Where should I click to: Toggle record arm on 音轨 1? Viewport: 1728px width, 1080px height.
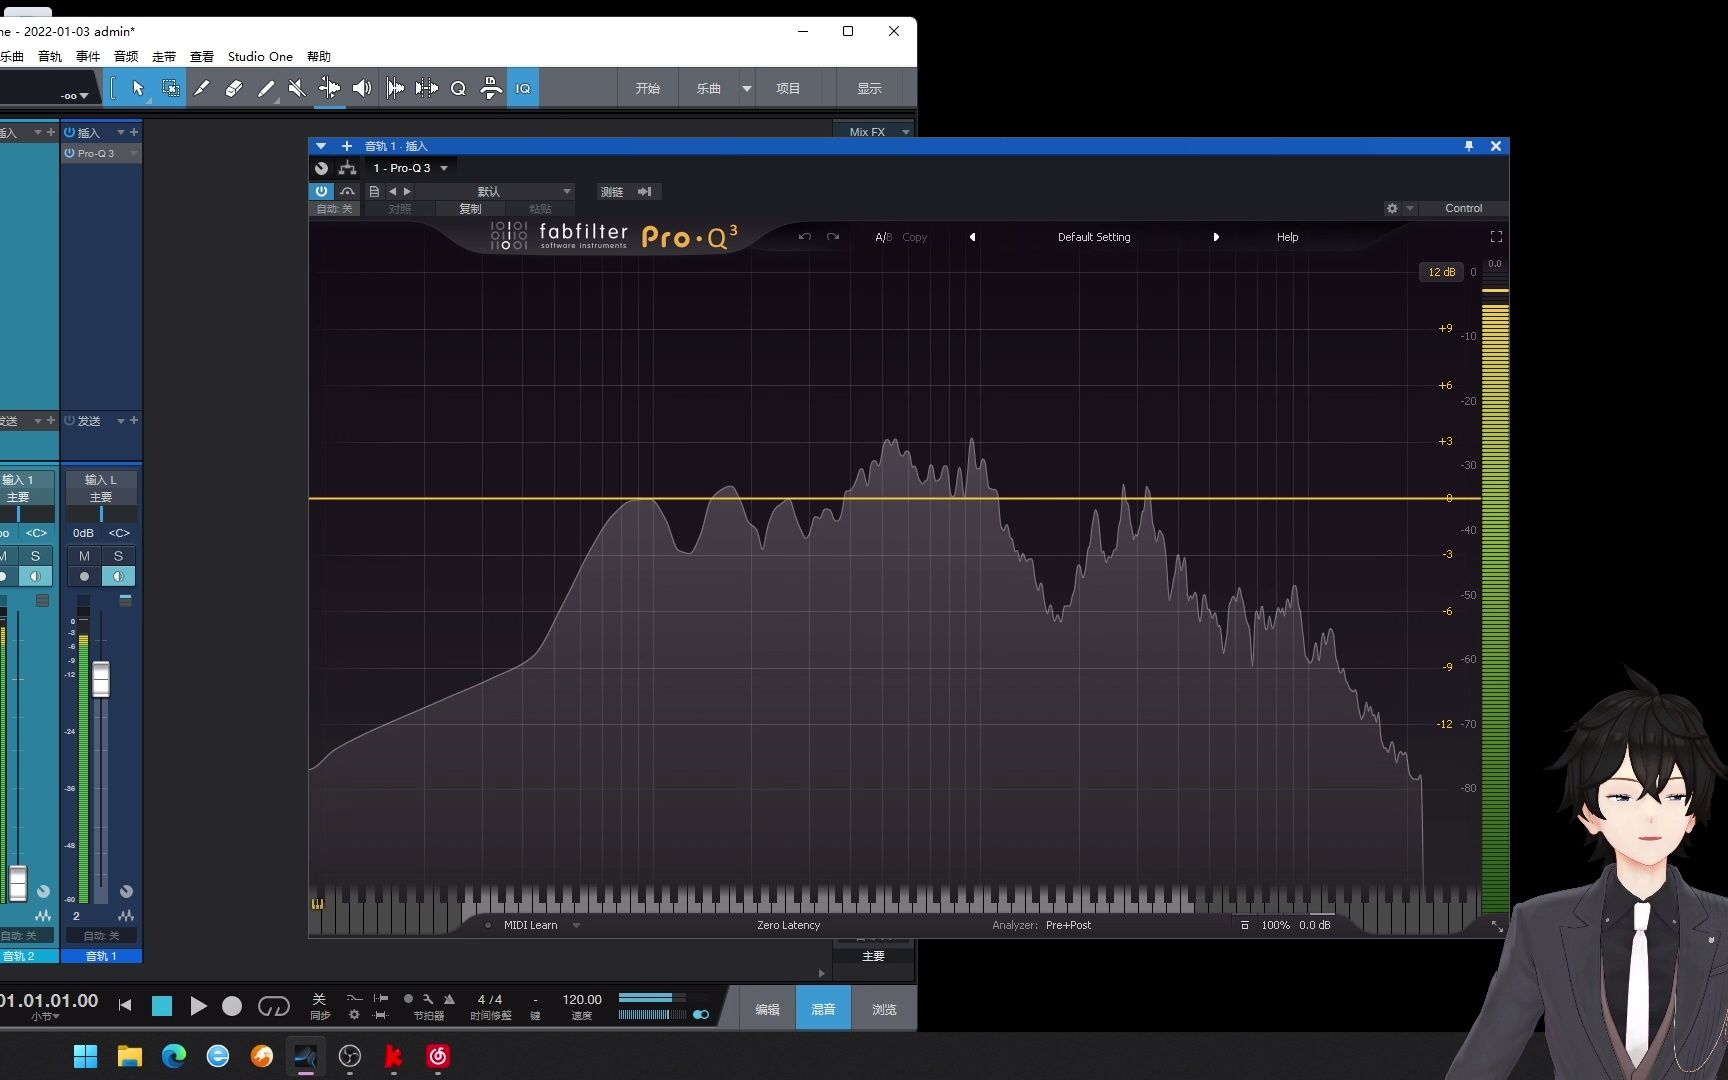click(x=84, y=576)
